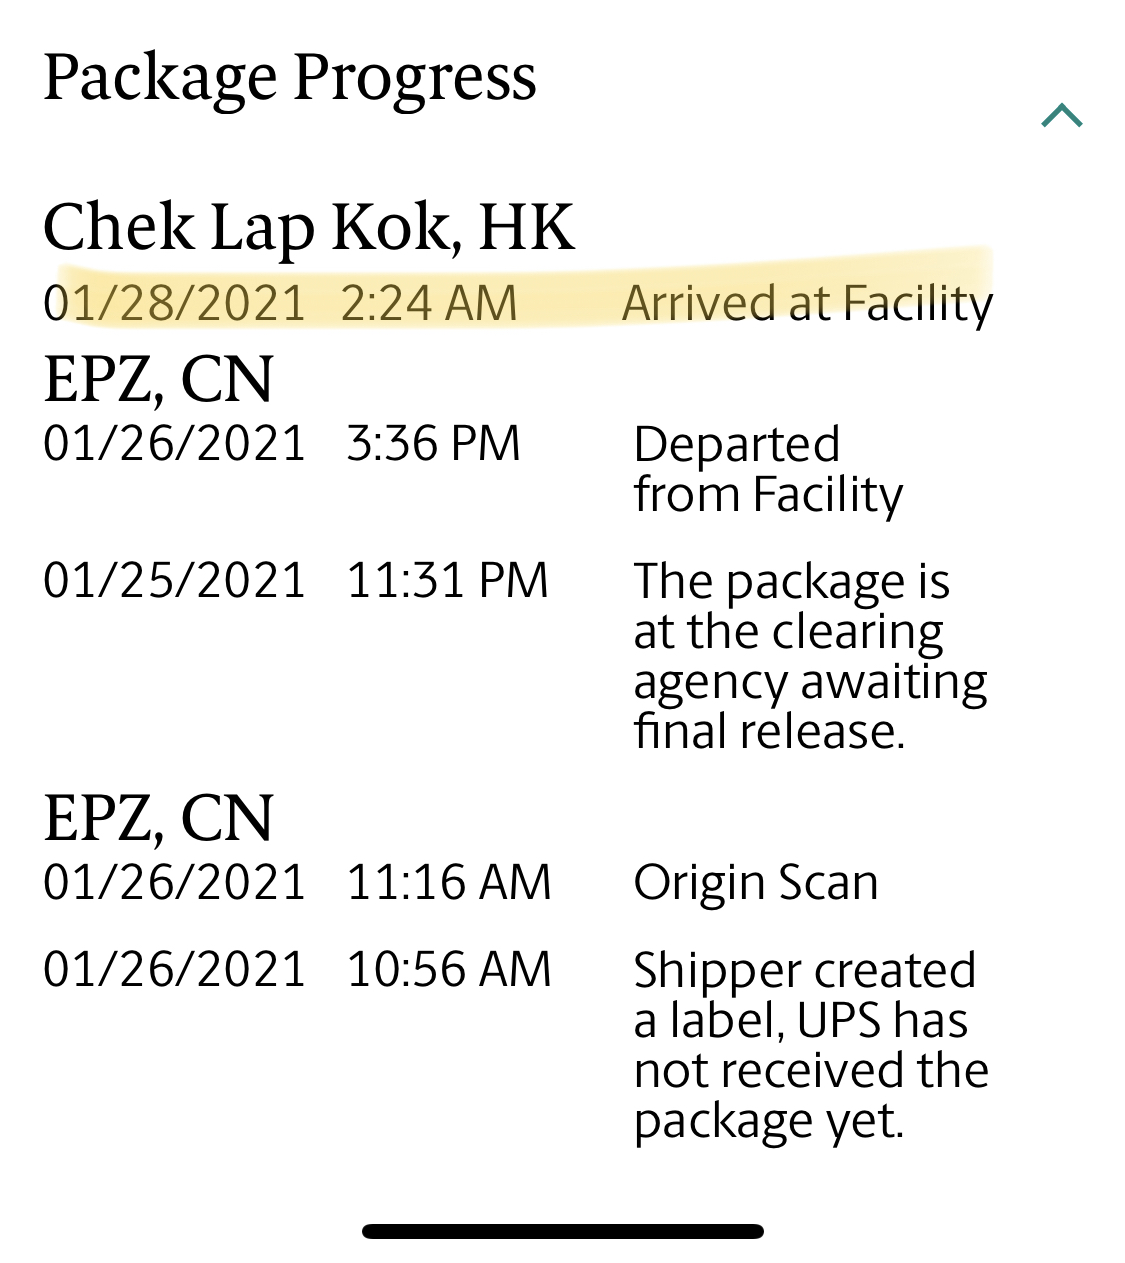Tap the home indicator bar
The image size is (1125, 1263).
[562, 1231]
